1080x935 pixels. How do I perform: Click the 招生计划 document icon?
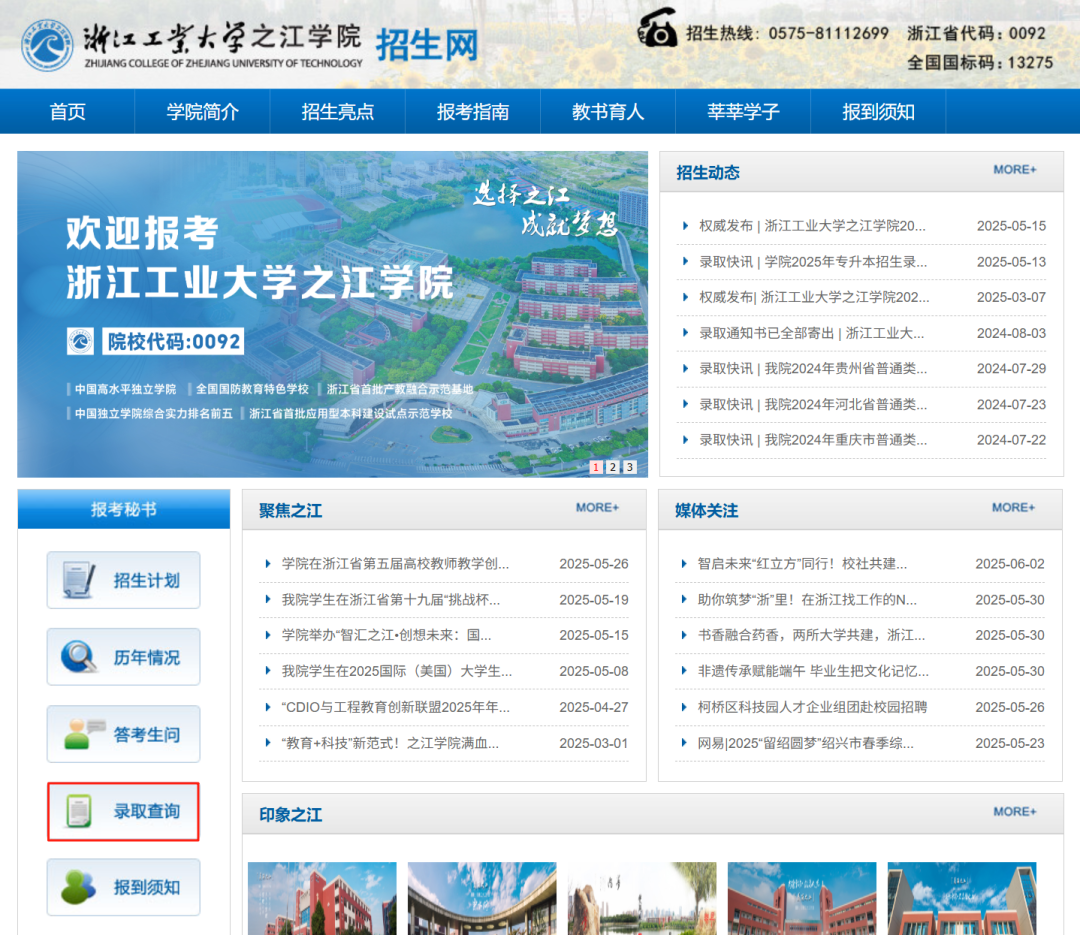click(x=79, y=580)
